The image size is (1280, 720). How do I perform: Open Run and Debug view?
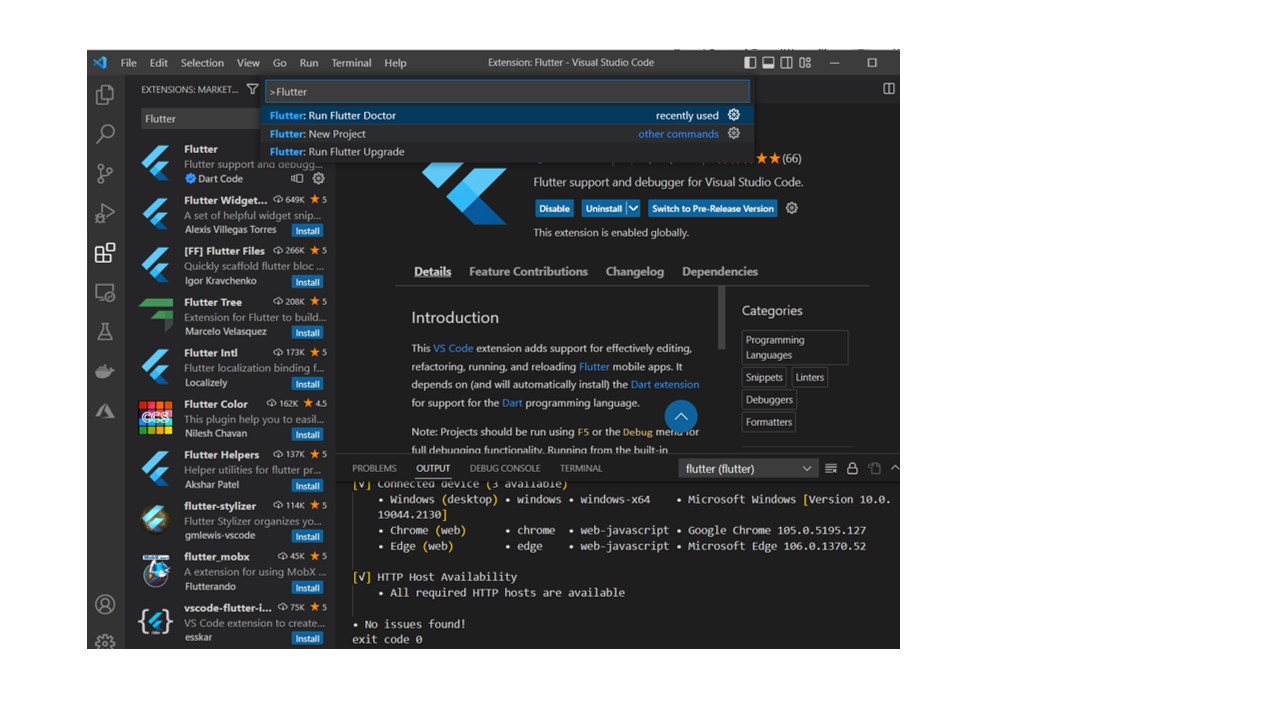105,213
